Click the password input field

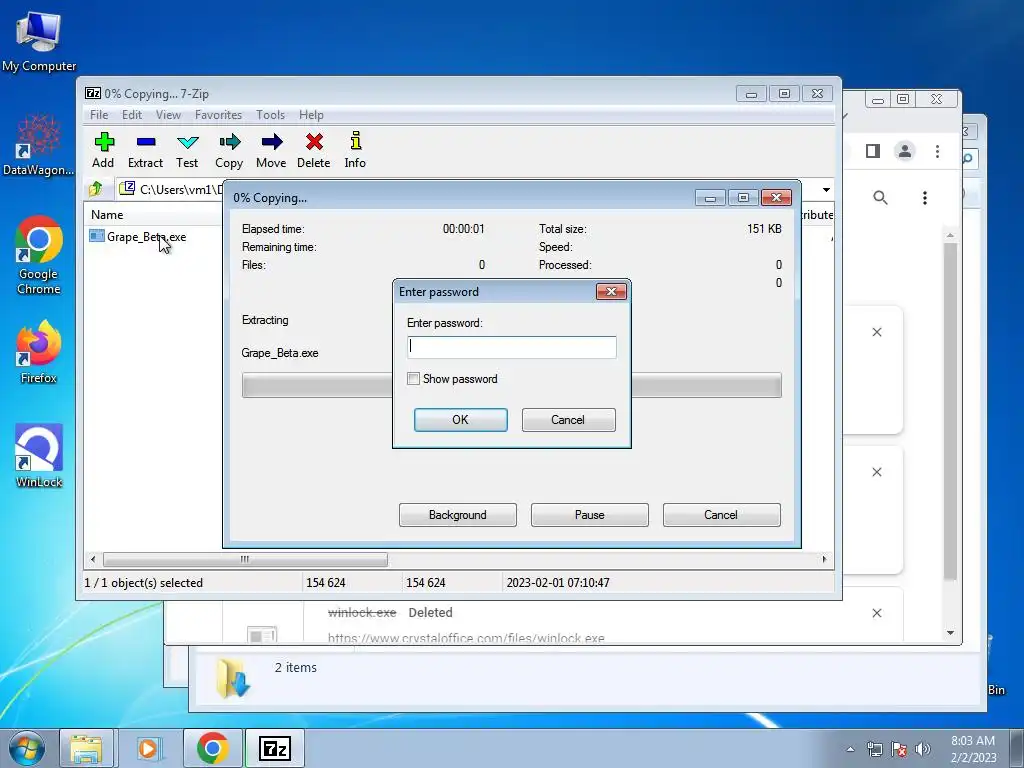[x=511, y=347]
